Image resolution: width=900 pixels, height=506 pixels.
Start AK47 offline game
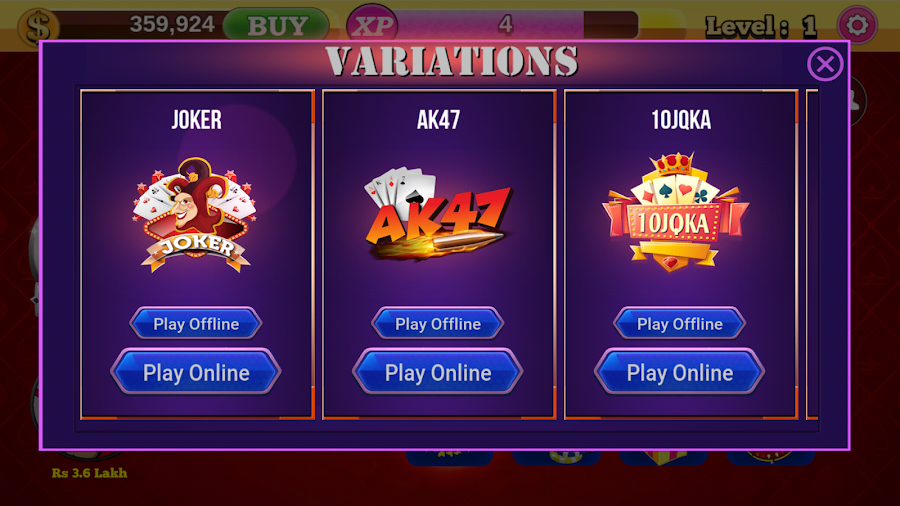pyautogui.click(x=438, y=324)
